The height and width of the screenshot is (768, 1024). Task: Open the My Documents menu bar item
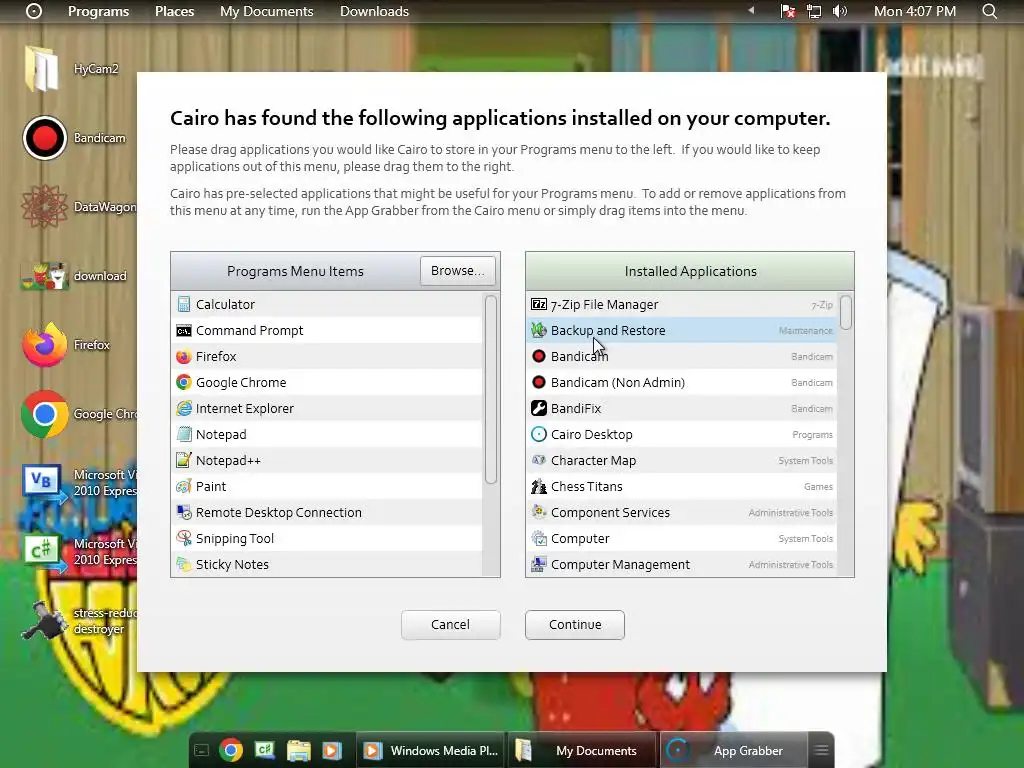point(266,11)
